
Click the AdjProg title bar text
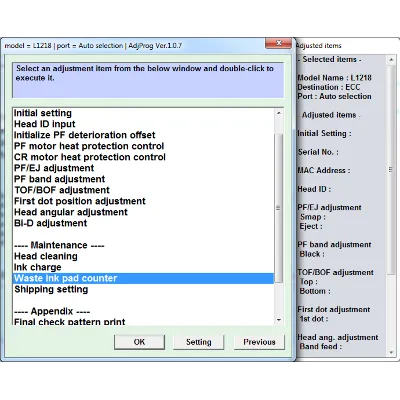click(93, 45)
